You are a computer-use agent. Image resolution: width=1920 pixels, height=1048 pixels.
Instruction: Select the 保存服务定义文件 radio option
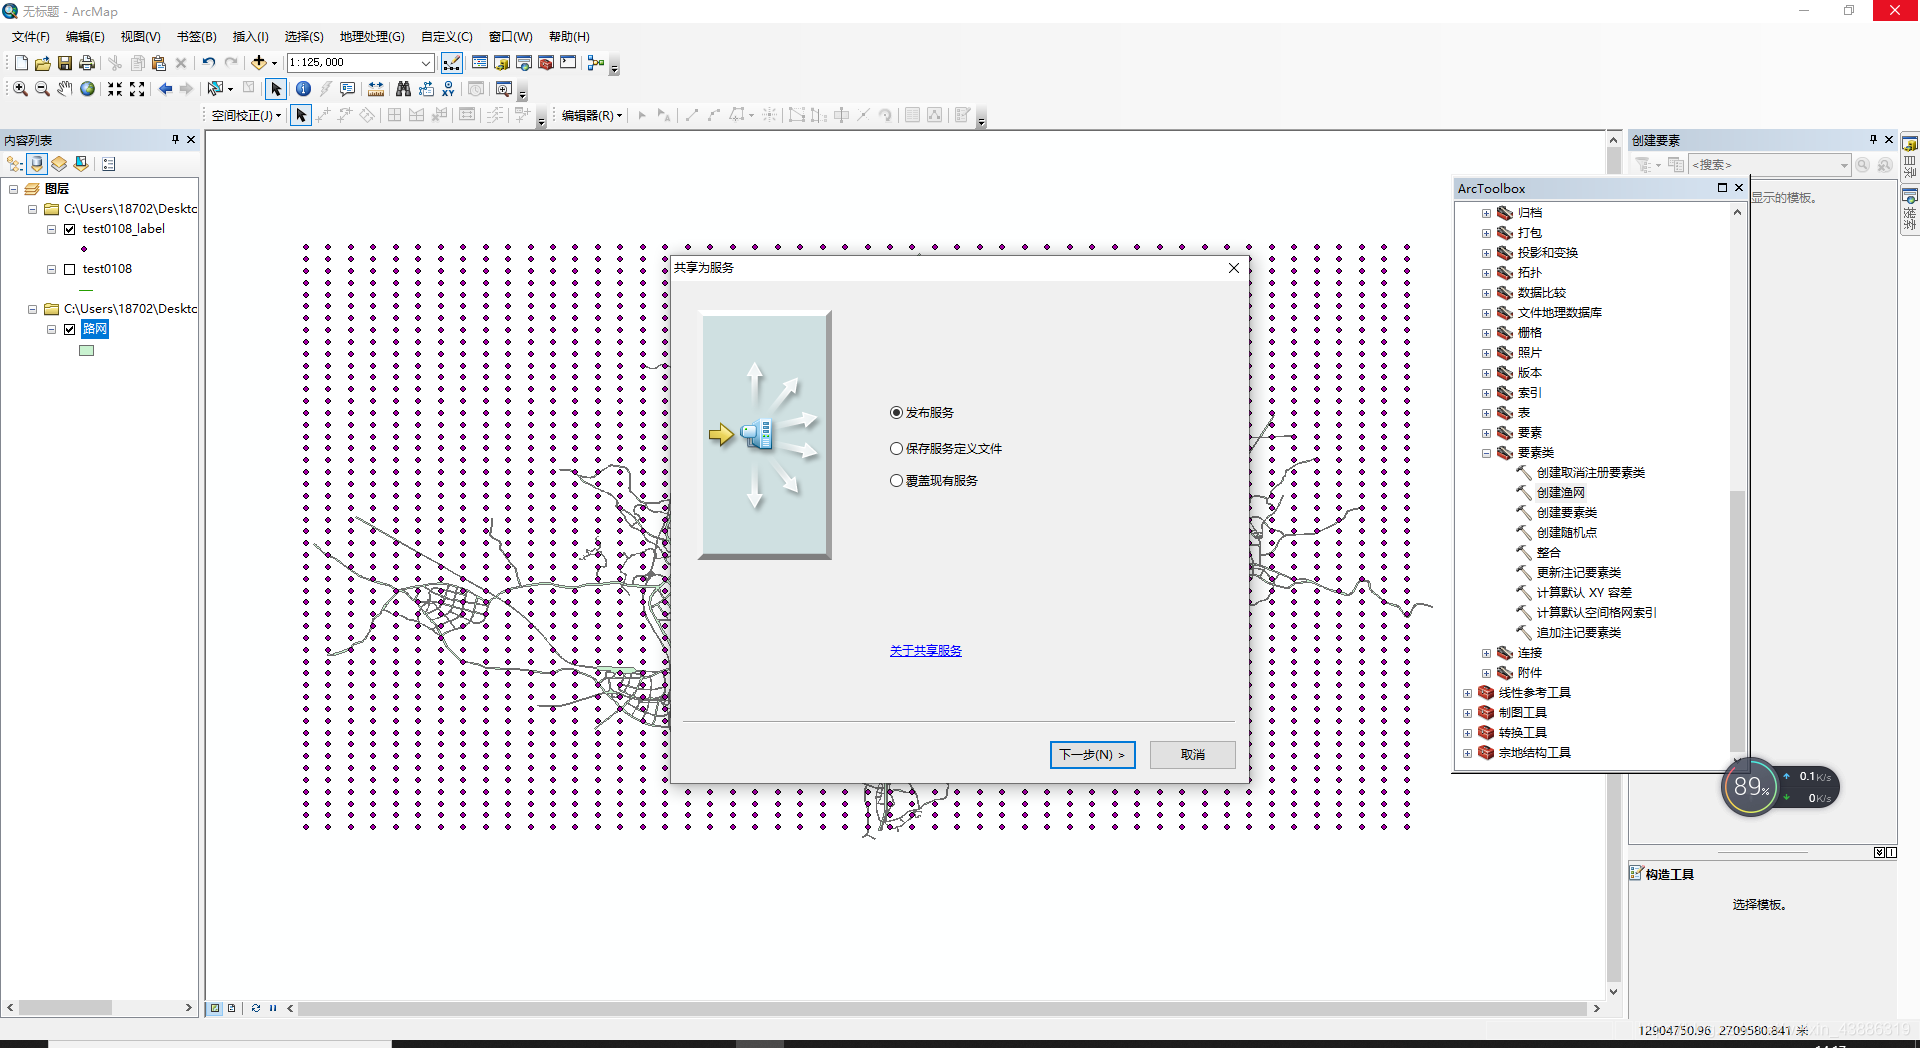point(896,449)
